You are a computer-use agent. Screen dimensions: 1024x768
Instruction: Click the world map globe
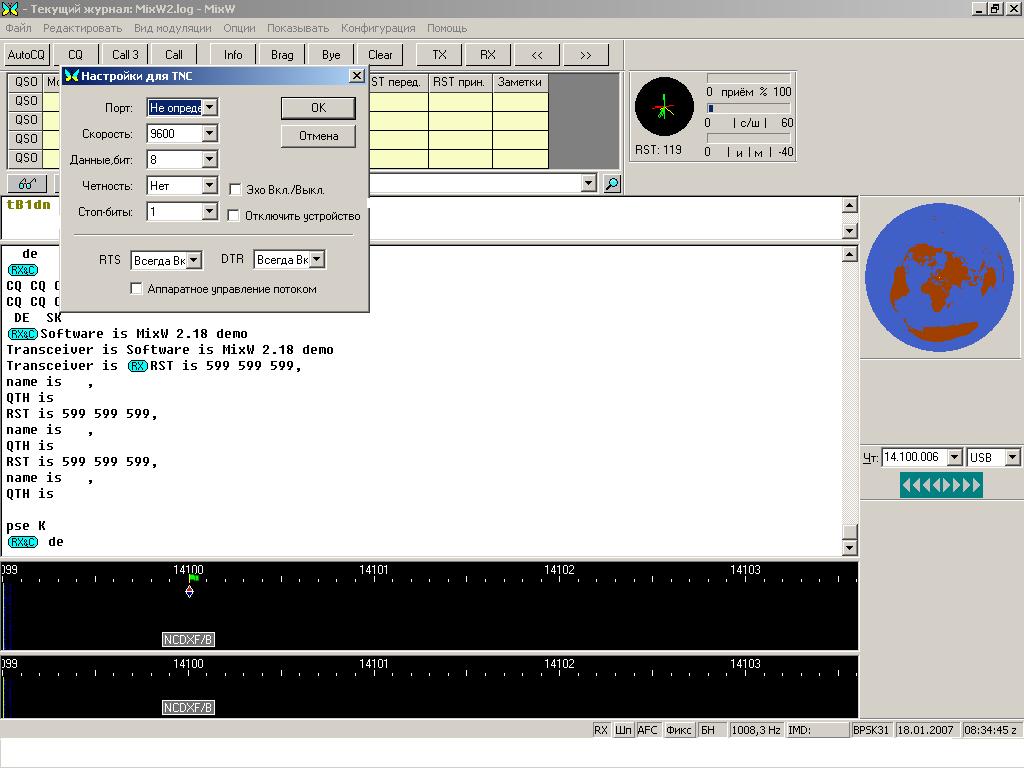coord(937,277)
